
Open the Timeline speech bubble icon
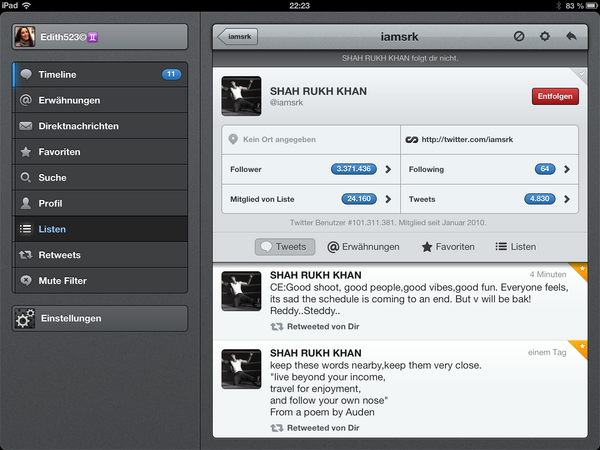[26, 74]
